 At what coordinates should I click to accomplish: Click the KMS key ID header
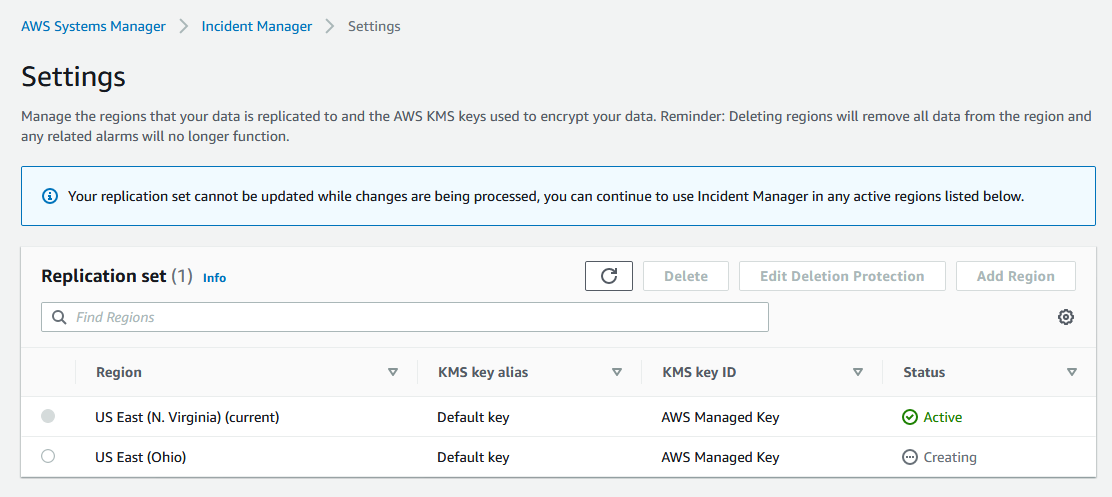click(699, 372)
